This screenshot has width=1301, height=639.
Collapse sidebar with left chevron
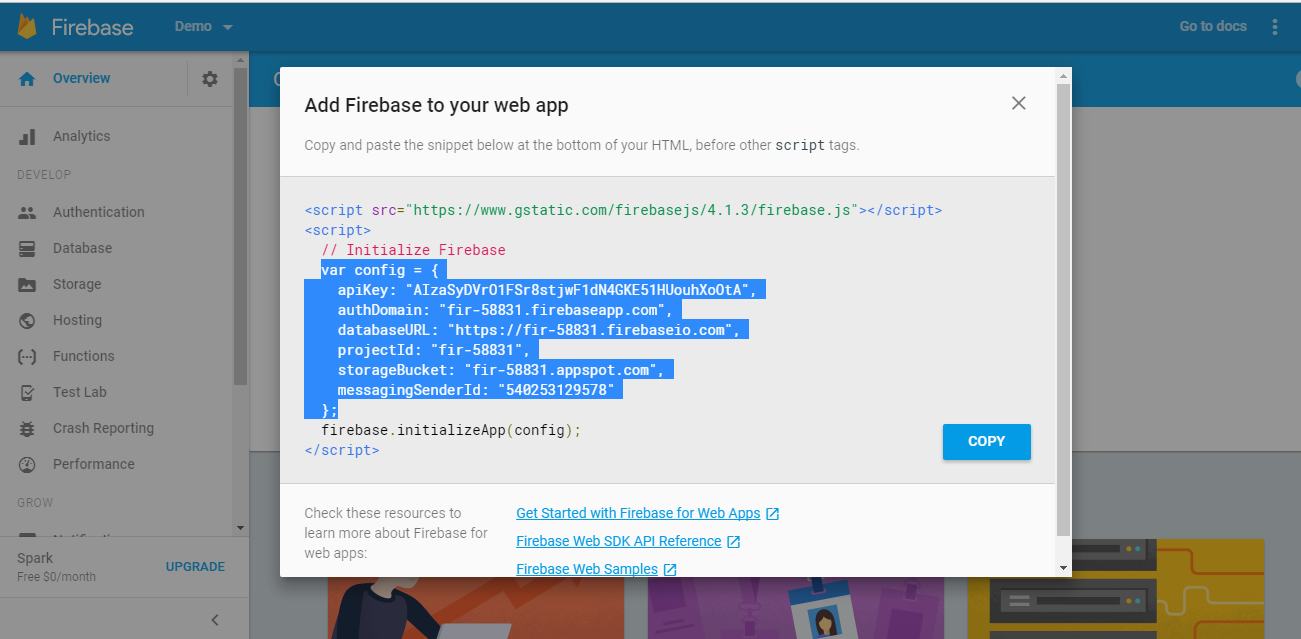[x=215, y=620]
